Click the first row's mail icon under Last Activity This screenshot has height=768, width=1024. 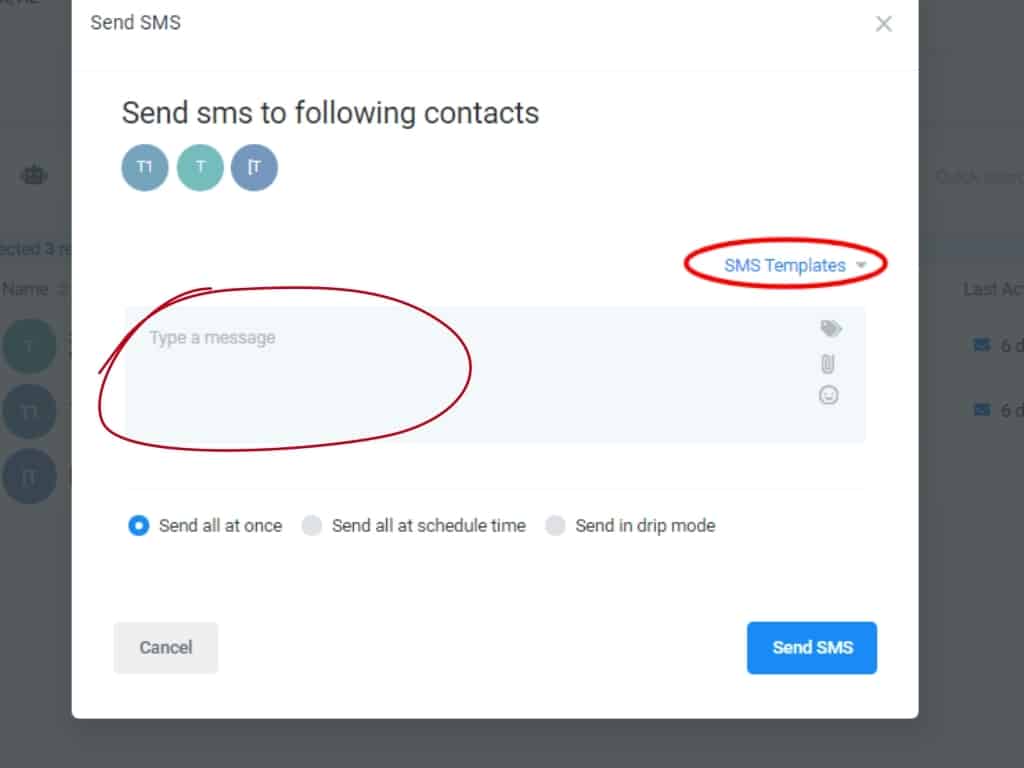tap(980, 346)
